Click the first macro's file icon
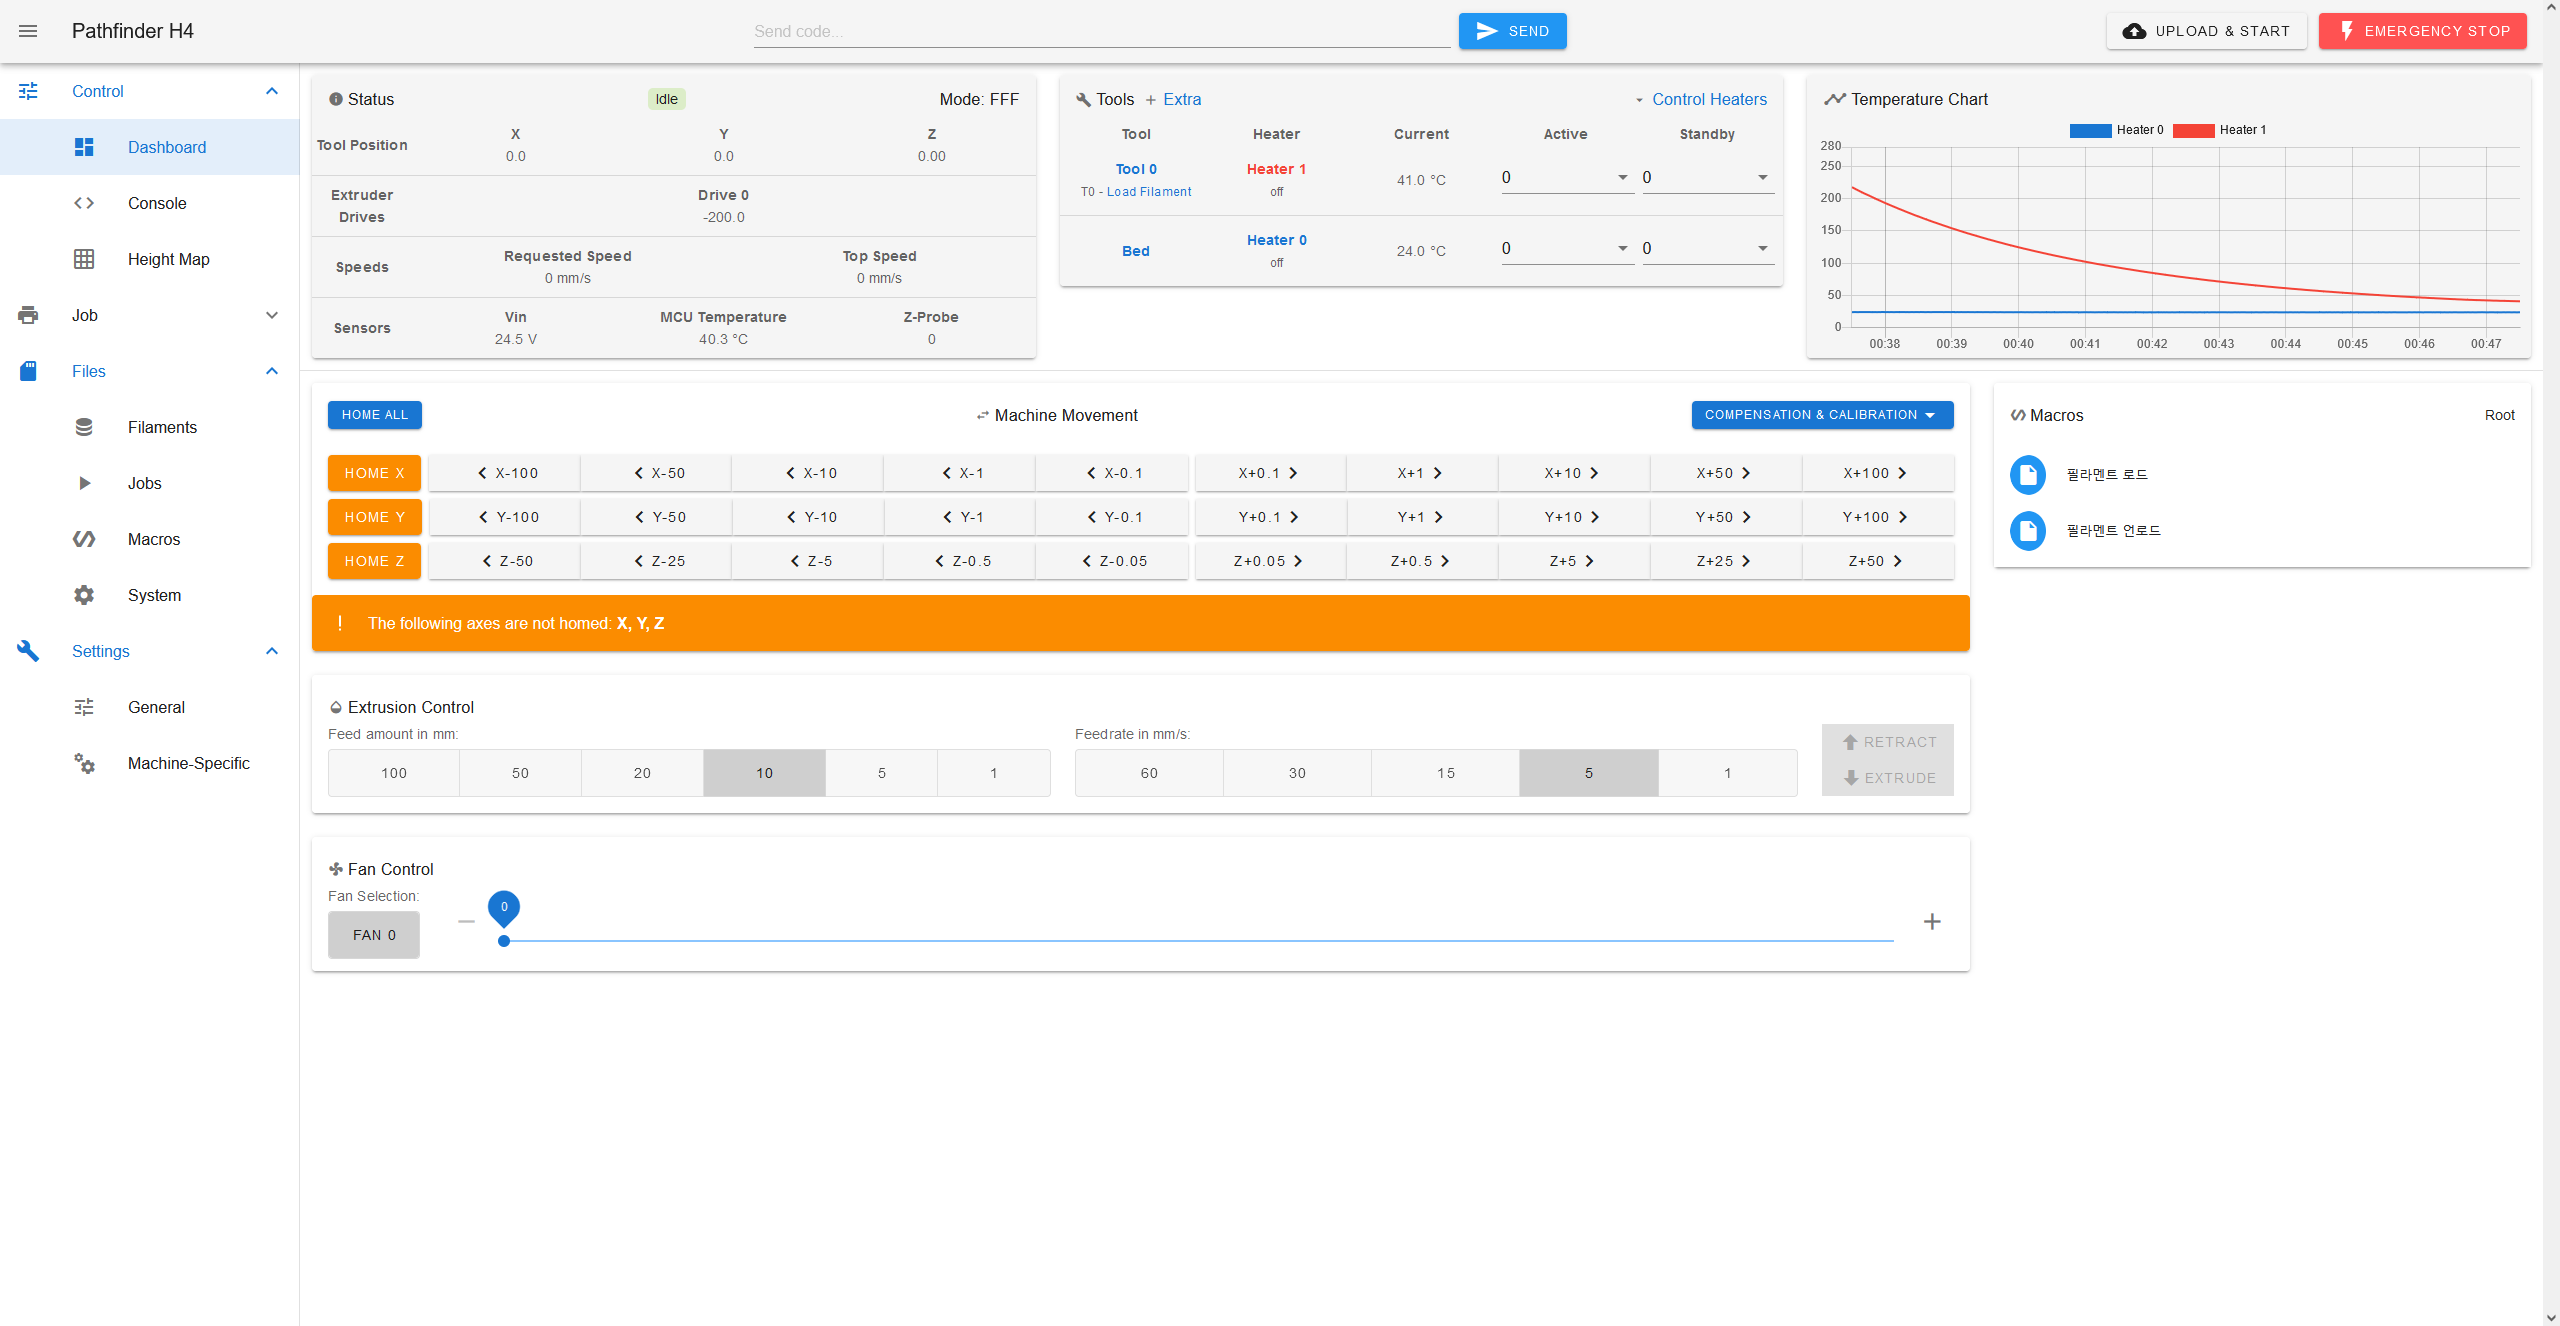The image size is (2560, 1326). [x=2028, y=474]
